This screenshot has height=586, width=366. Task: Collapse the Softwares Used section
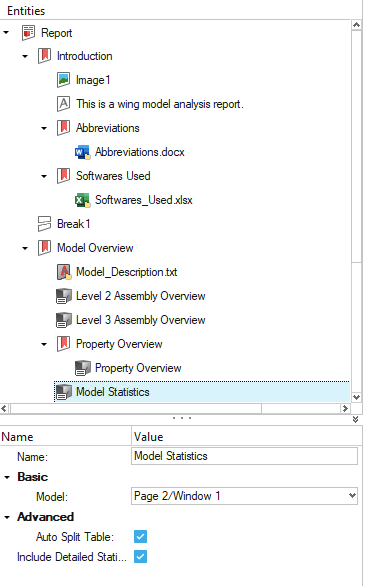click(44, 176)
